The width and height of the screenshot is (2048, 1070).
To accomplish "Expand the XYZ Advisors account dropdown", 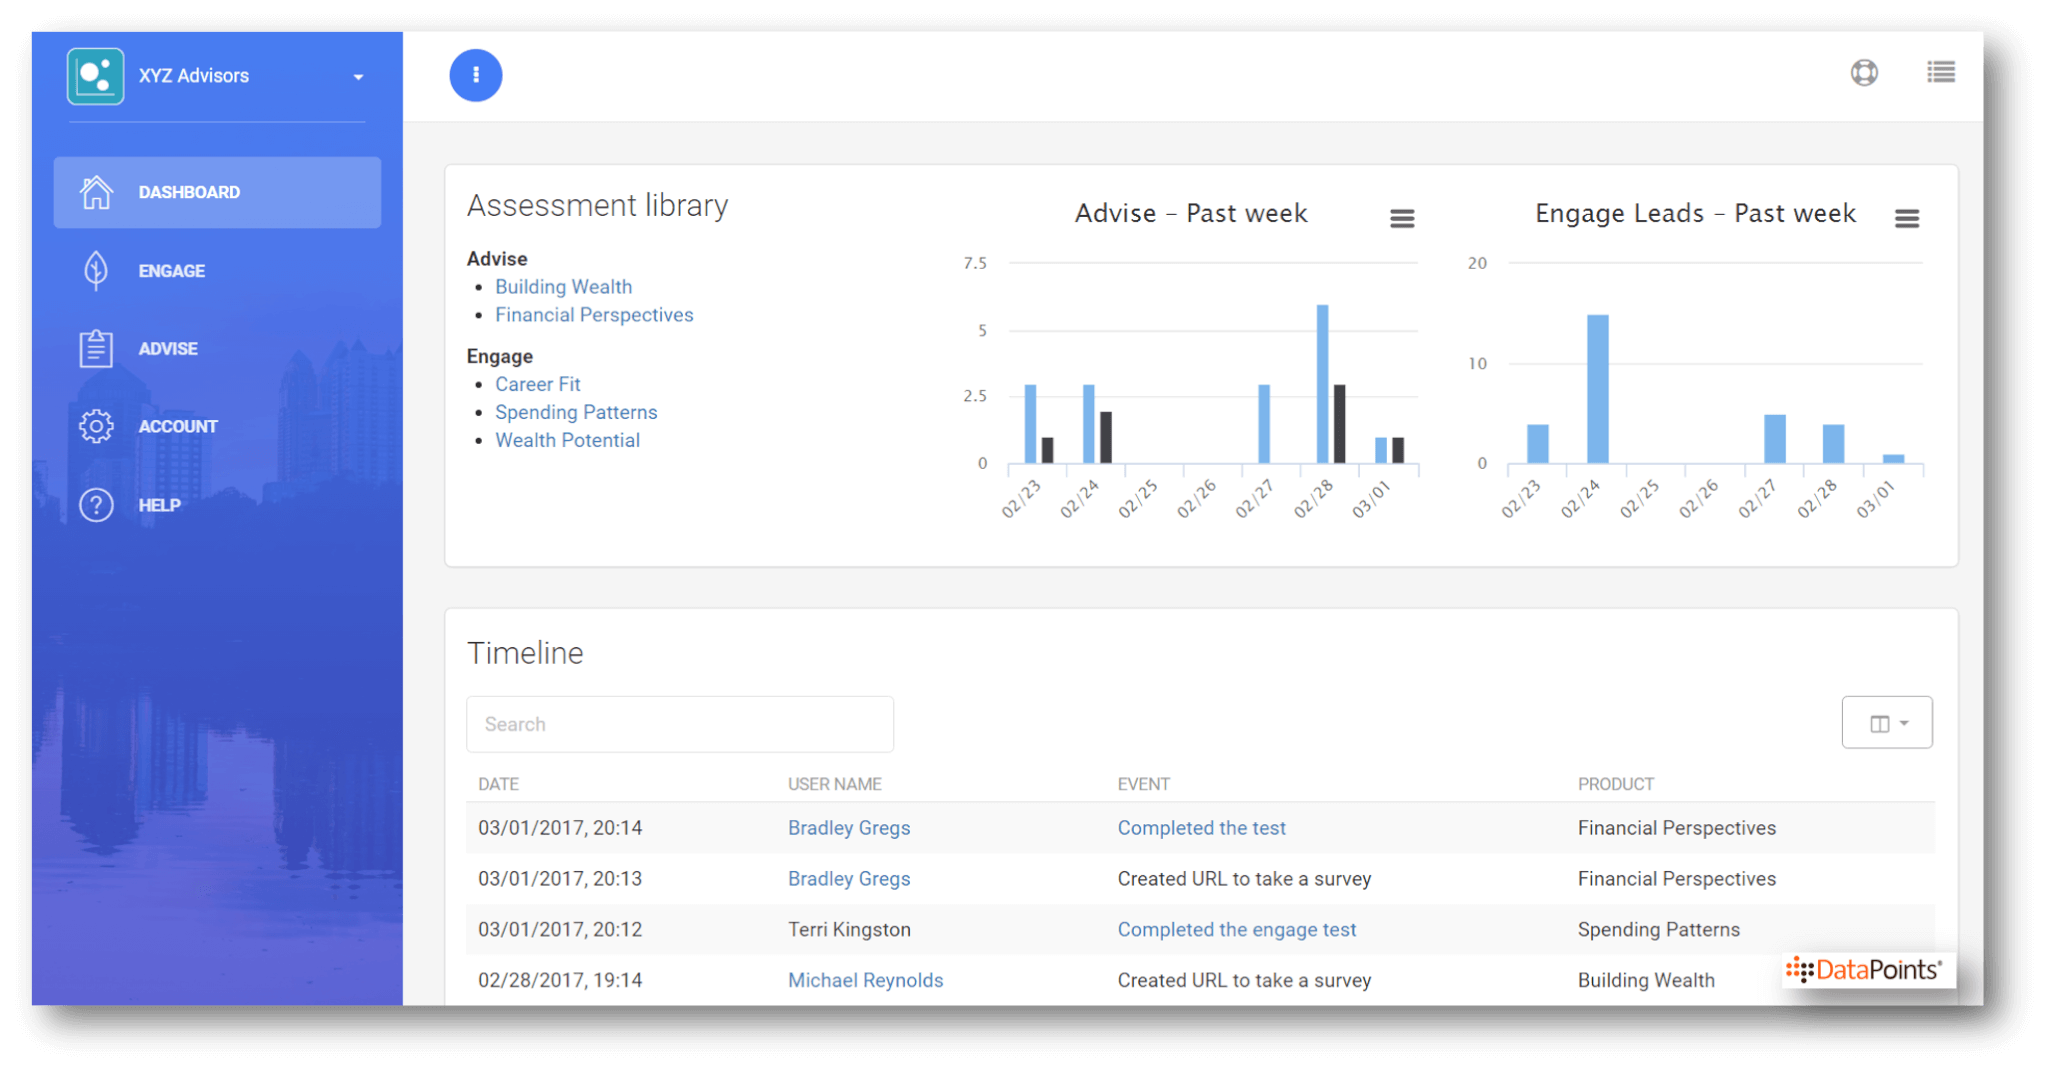I will [x=358, y=77].
